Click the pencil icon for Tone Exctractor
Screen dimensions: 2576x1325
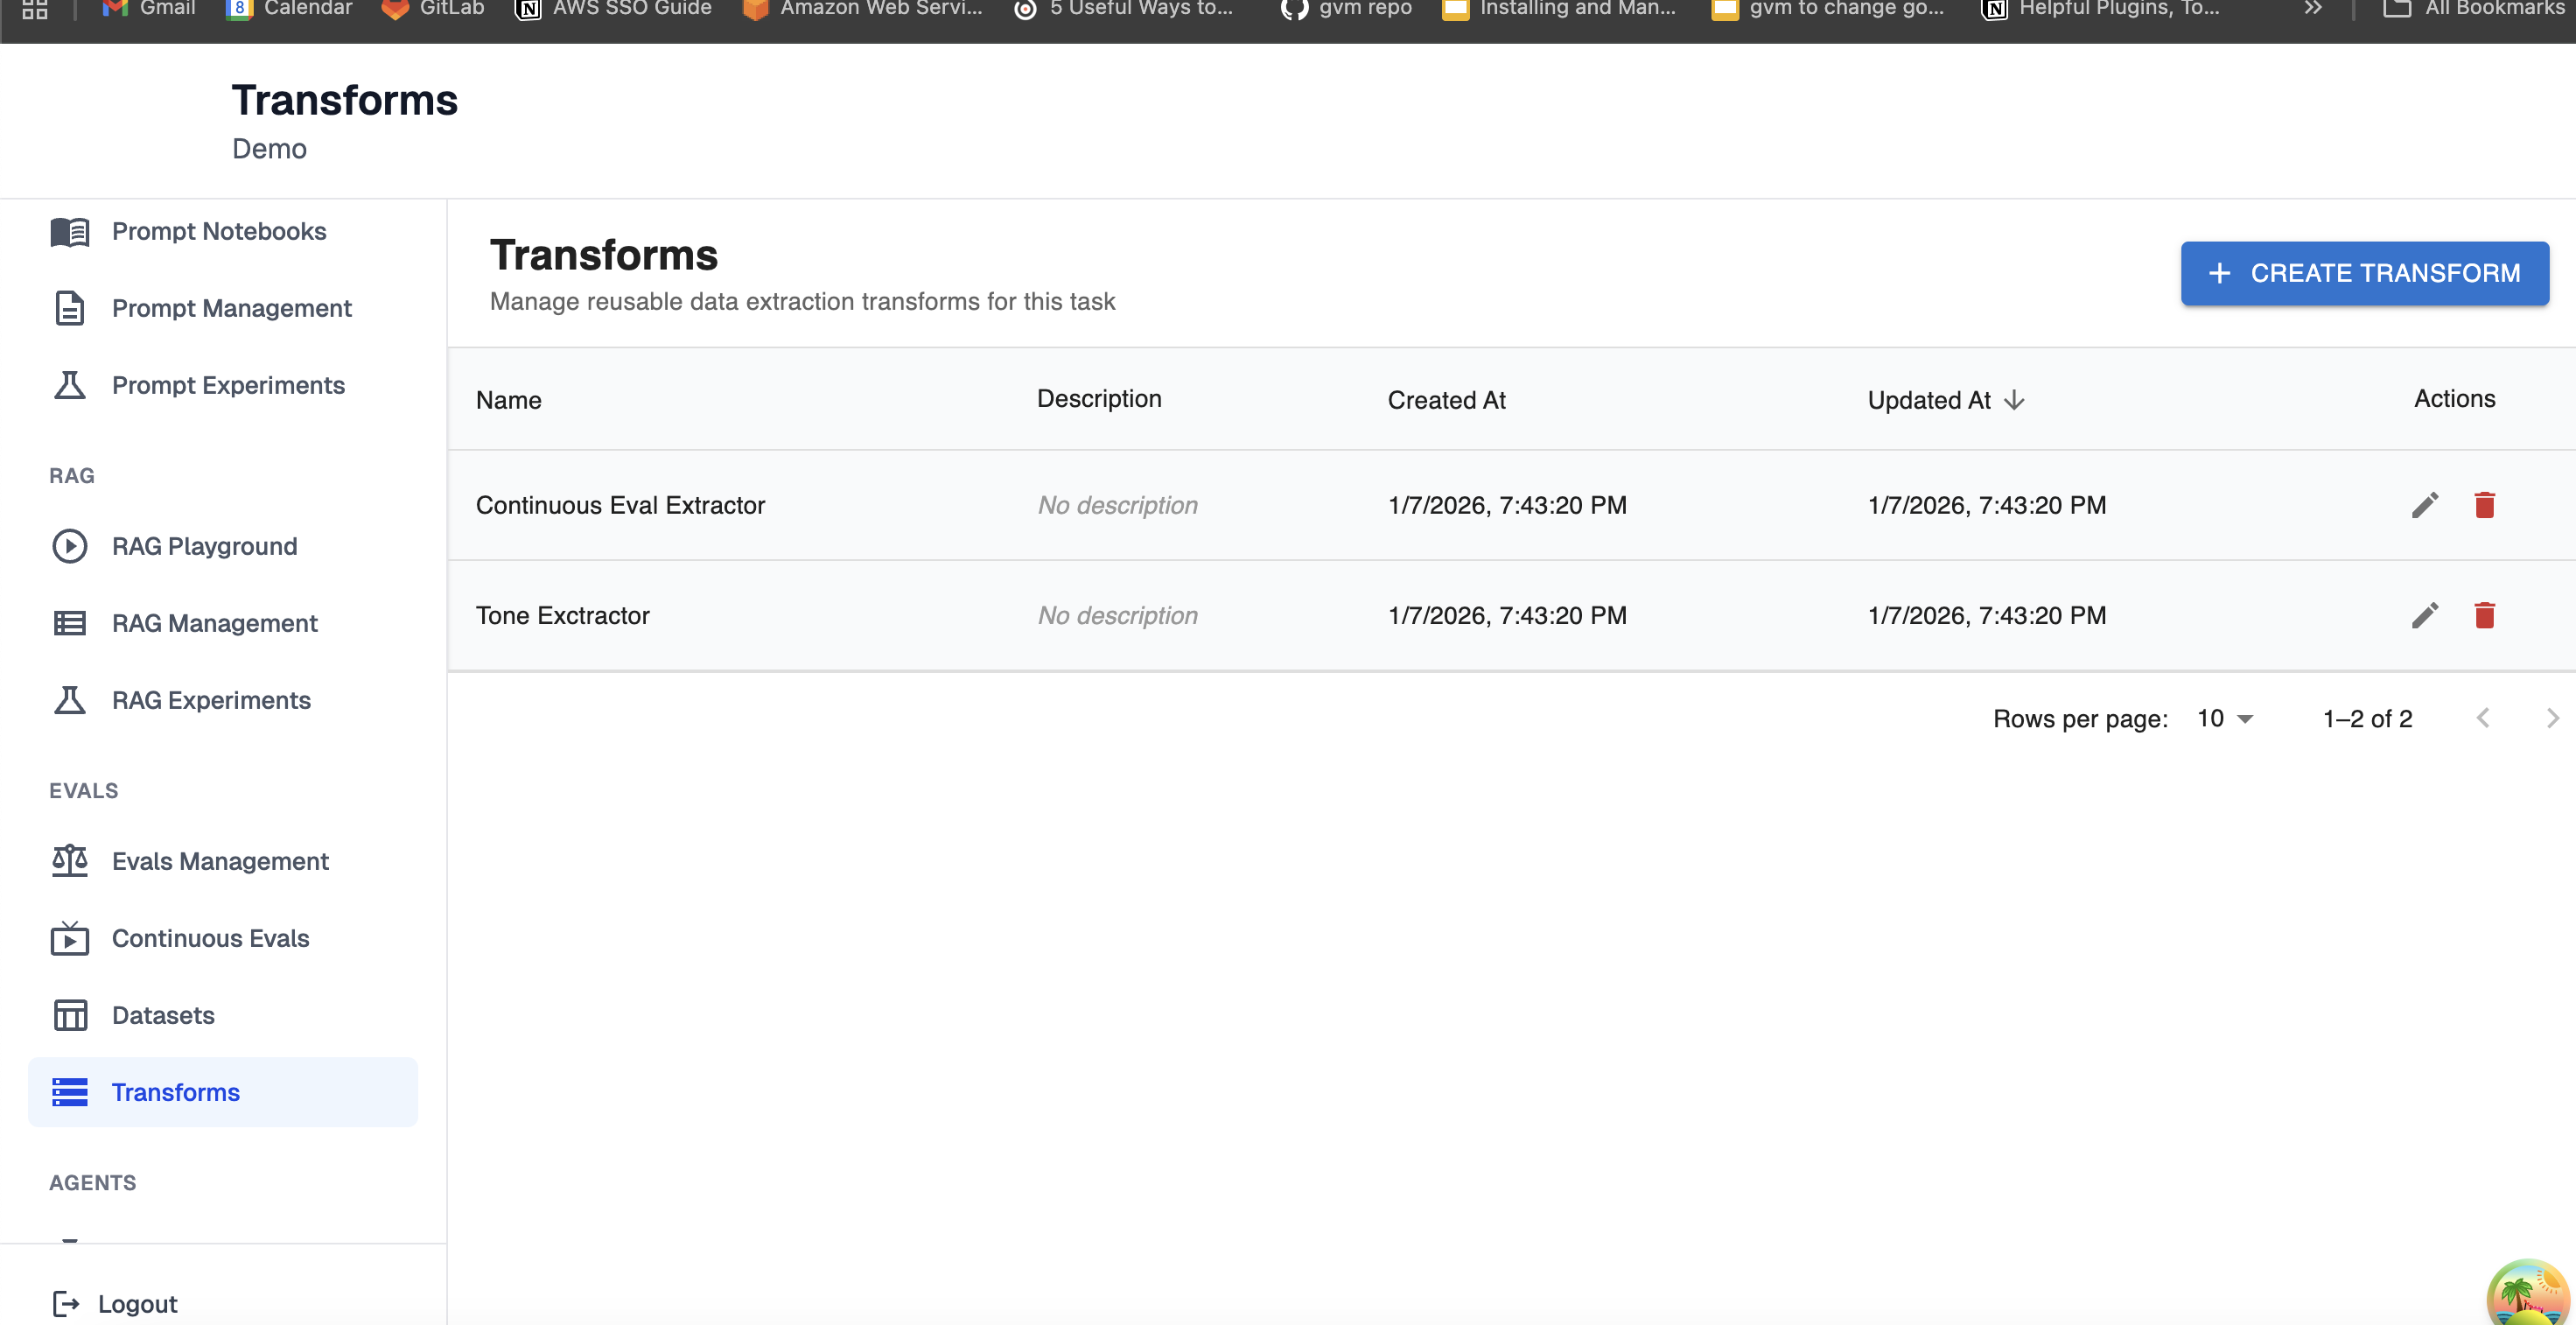pyautogui.click(x=2424, y=615)
